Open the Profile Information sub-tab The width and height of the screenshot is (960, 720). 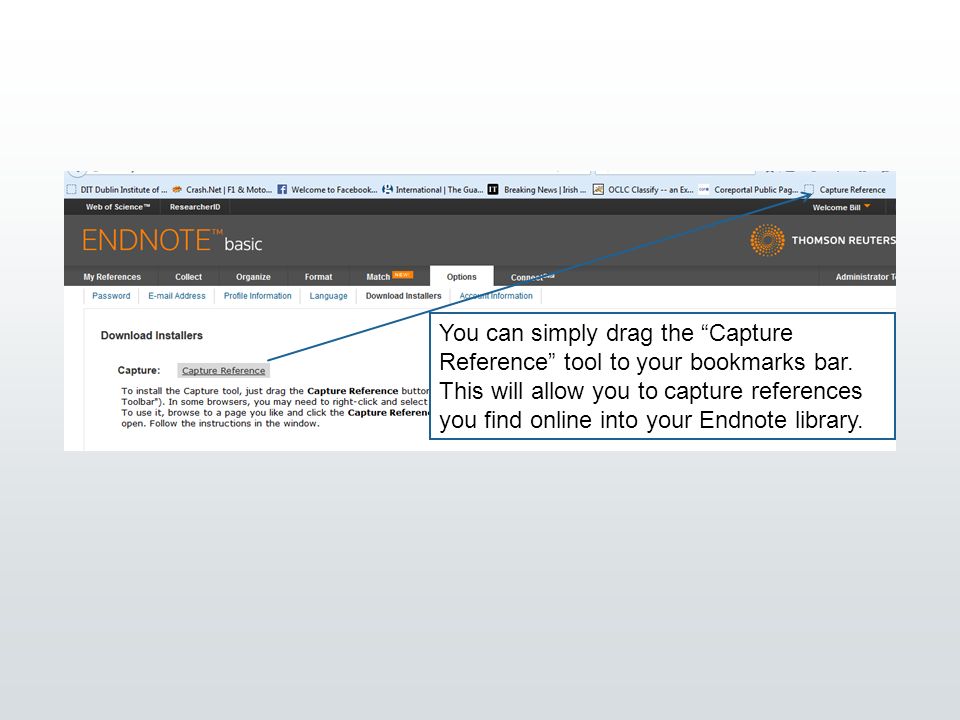click(x=257, y=296)
